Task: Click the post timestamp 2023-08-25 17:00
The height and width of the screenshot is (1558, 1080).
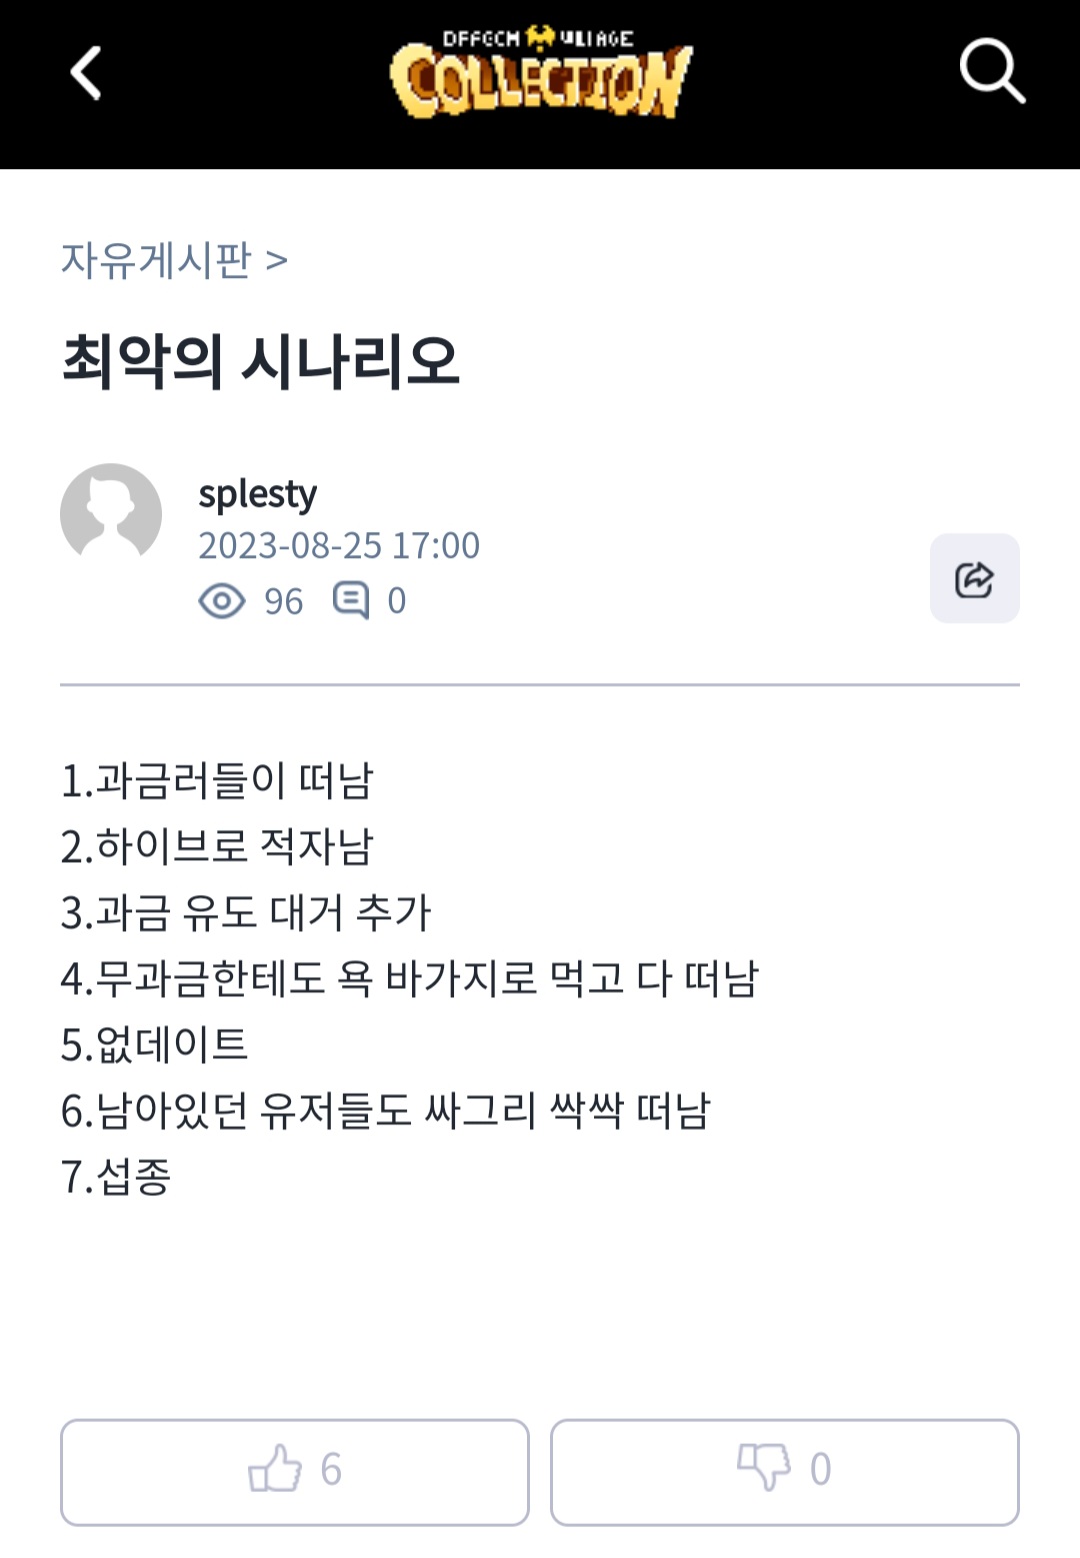Action: [x=339, y=546]
